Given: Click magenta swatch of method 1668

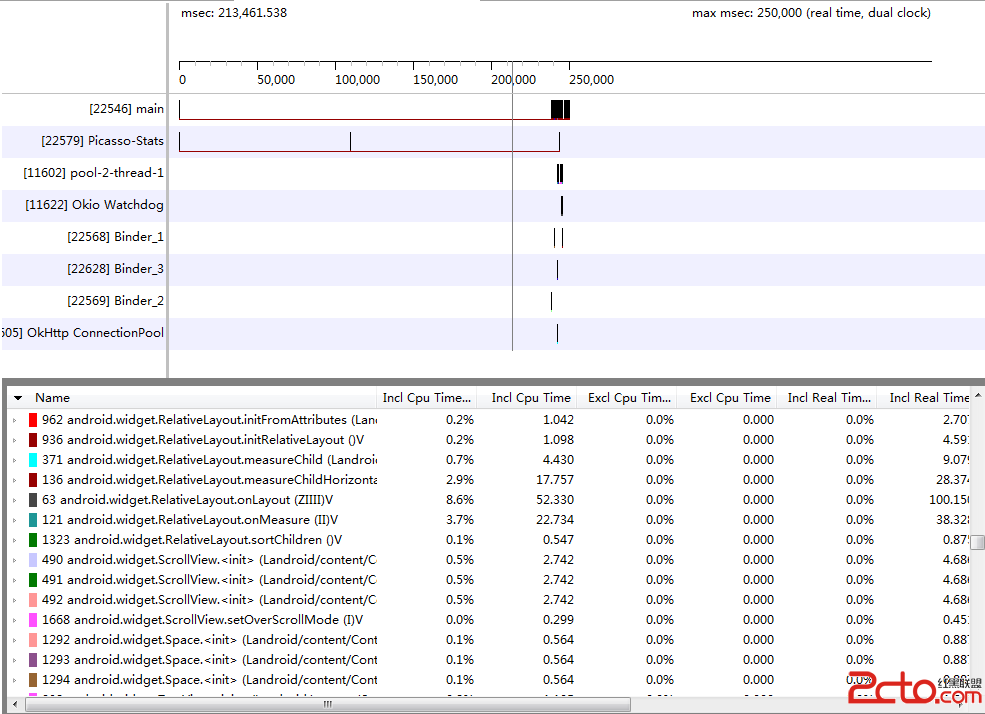Looking at the screenshot, I should click(33, 620).
